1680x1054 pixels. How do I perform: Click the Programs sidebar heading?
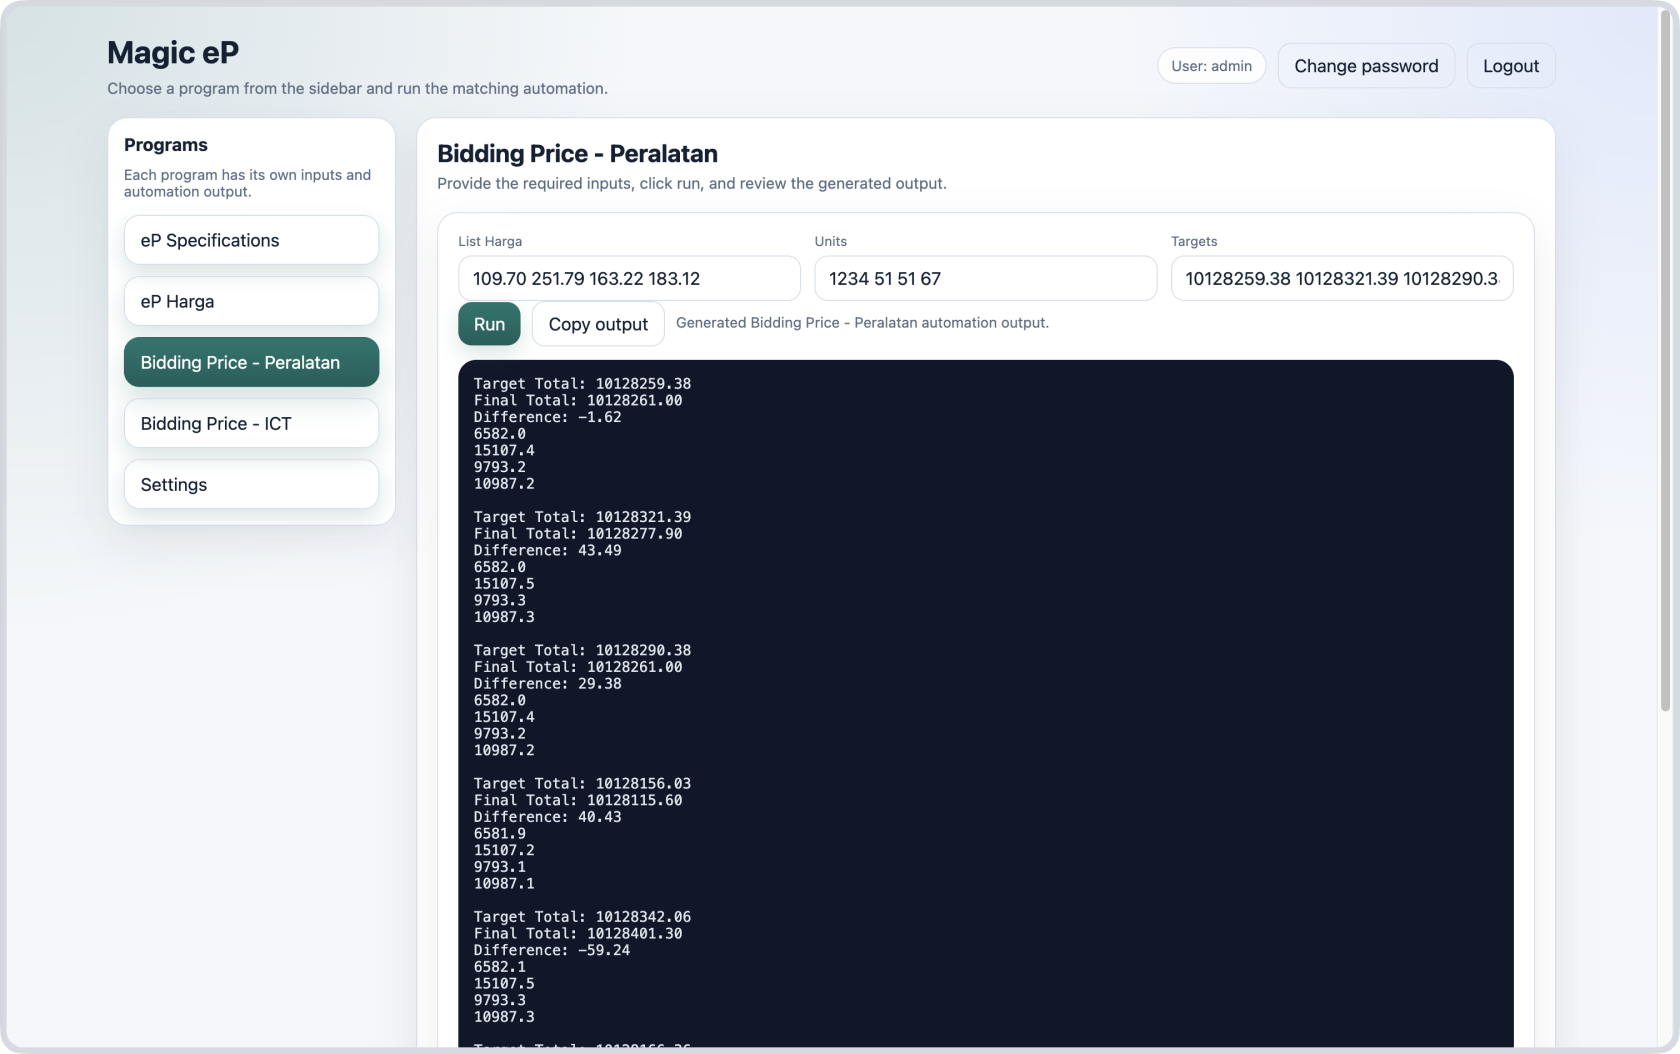click(166, 145)
